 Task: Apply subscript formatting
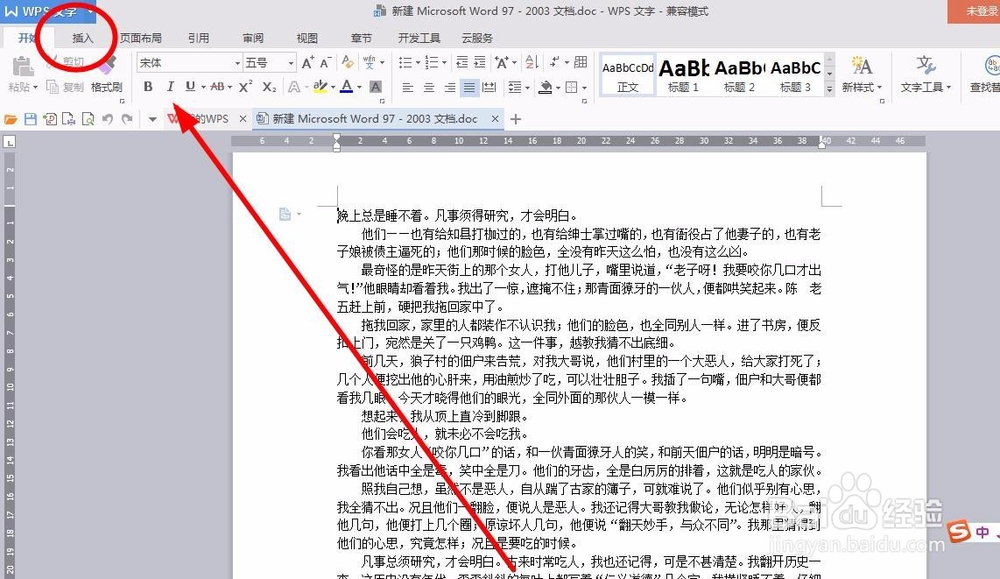[269, 87]
